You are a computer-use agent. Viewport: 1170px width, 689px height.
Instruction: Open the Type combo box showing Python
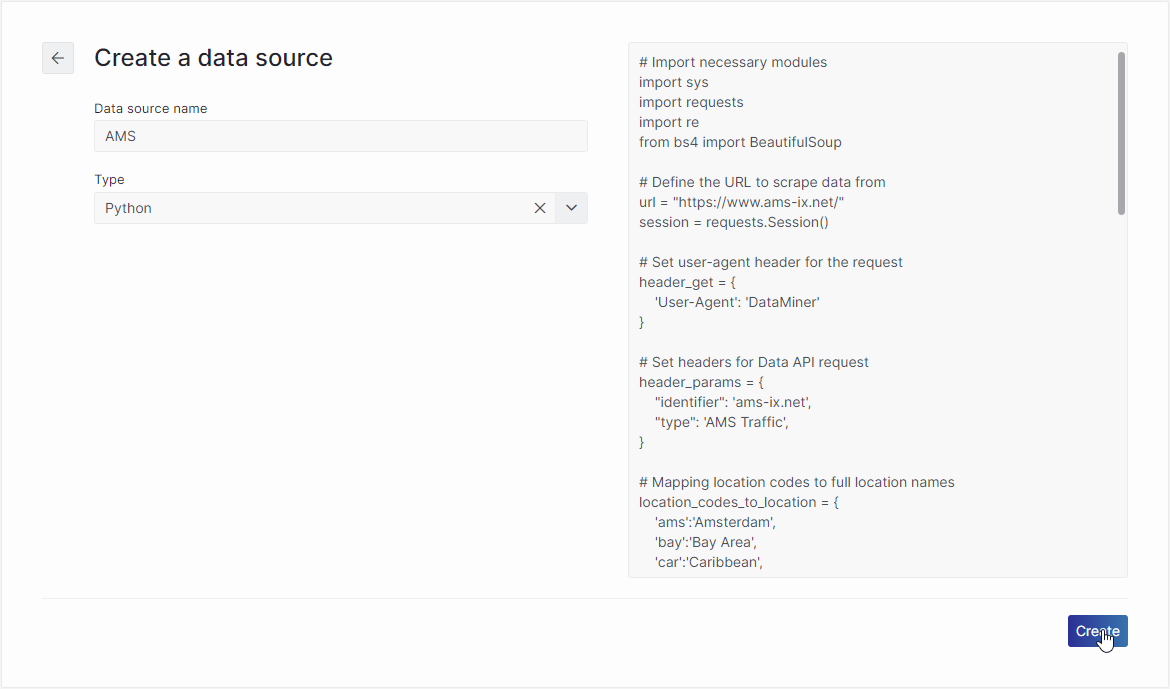[x=340, y=208]
